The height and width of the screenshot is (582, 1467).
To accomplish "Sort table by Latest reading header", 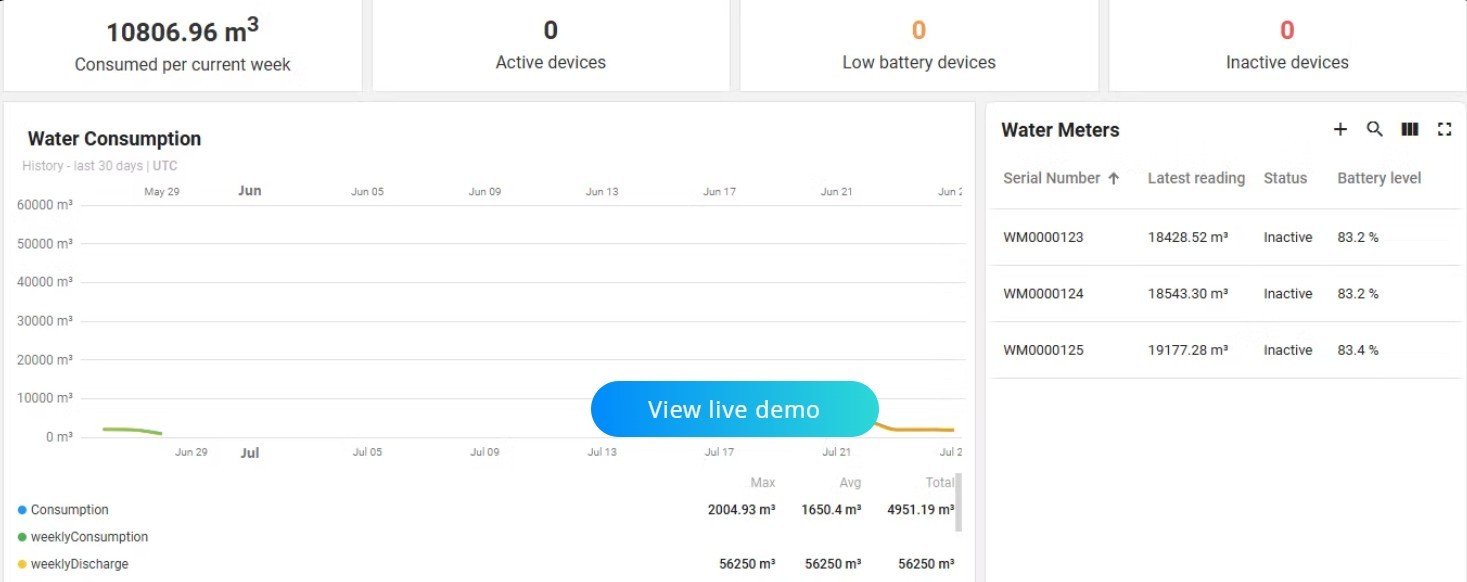I will pos(1196,178).
